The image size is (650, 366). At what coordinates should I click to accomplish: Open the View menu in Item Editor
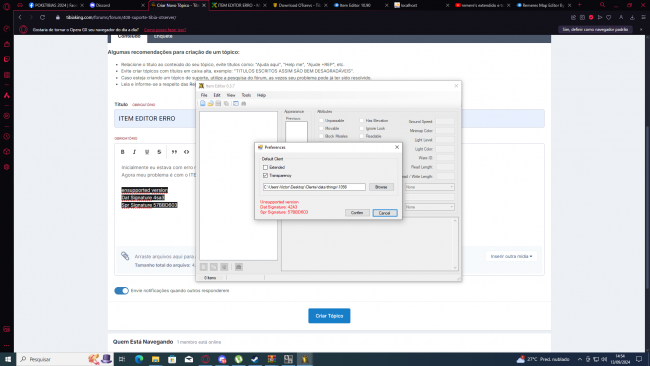[231, 95]
